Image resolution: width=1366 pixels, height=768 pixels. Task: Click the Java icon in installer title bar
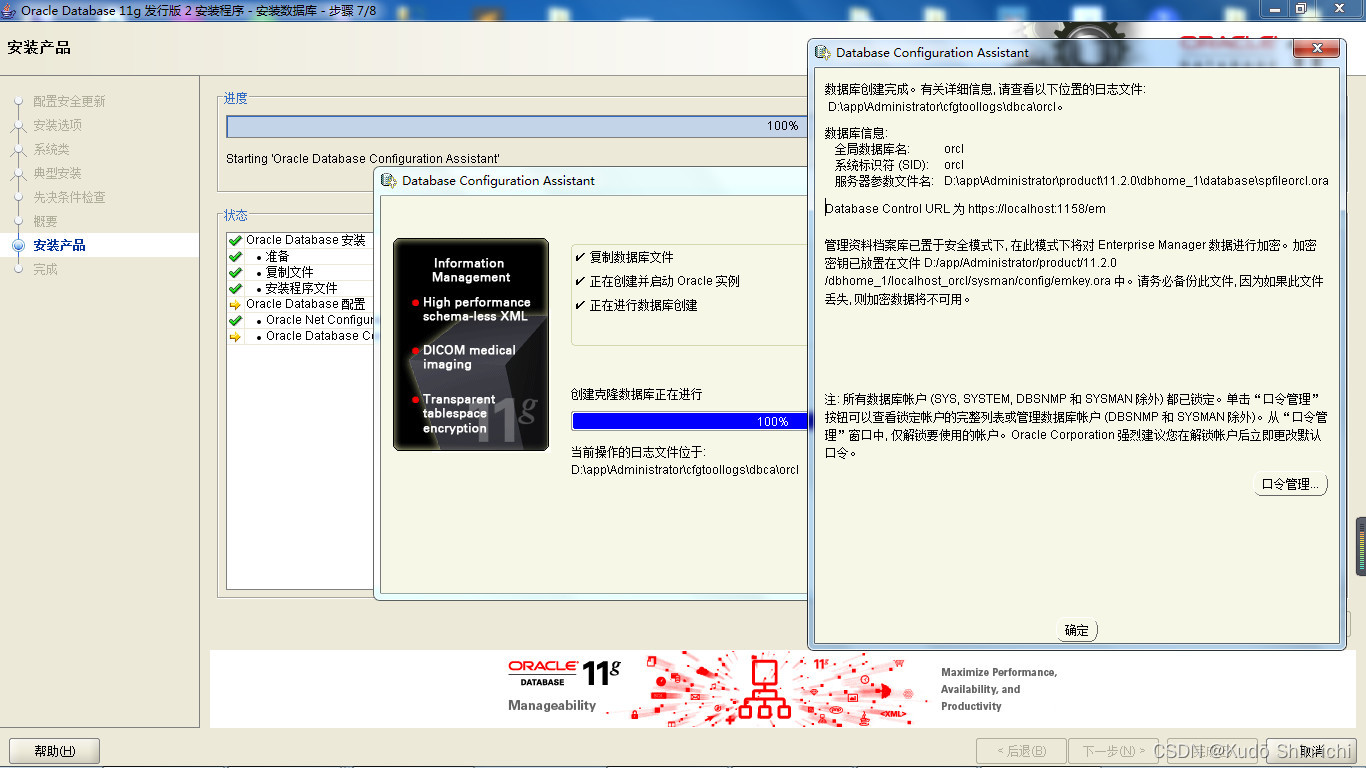pyautogui.click(x=9, y=10)
